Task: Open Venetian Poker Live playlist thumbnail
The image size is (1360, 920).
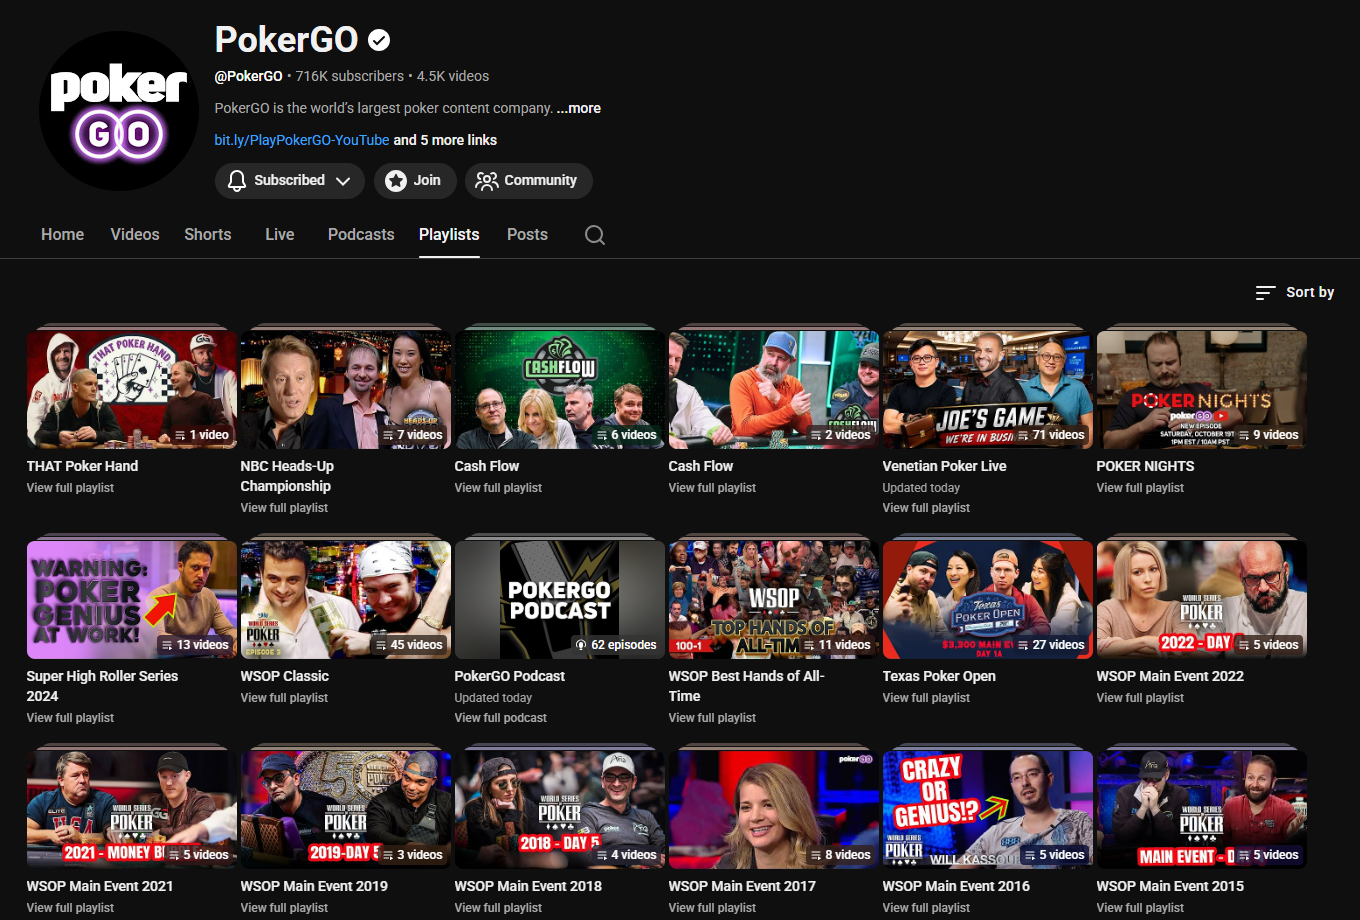Action: point(988,390)
